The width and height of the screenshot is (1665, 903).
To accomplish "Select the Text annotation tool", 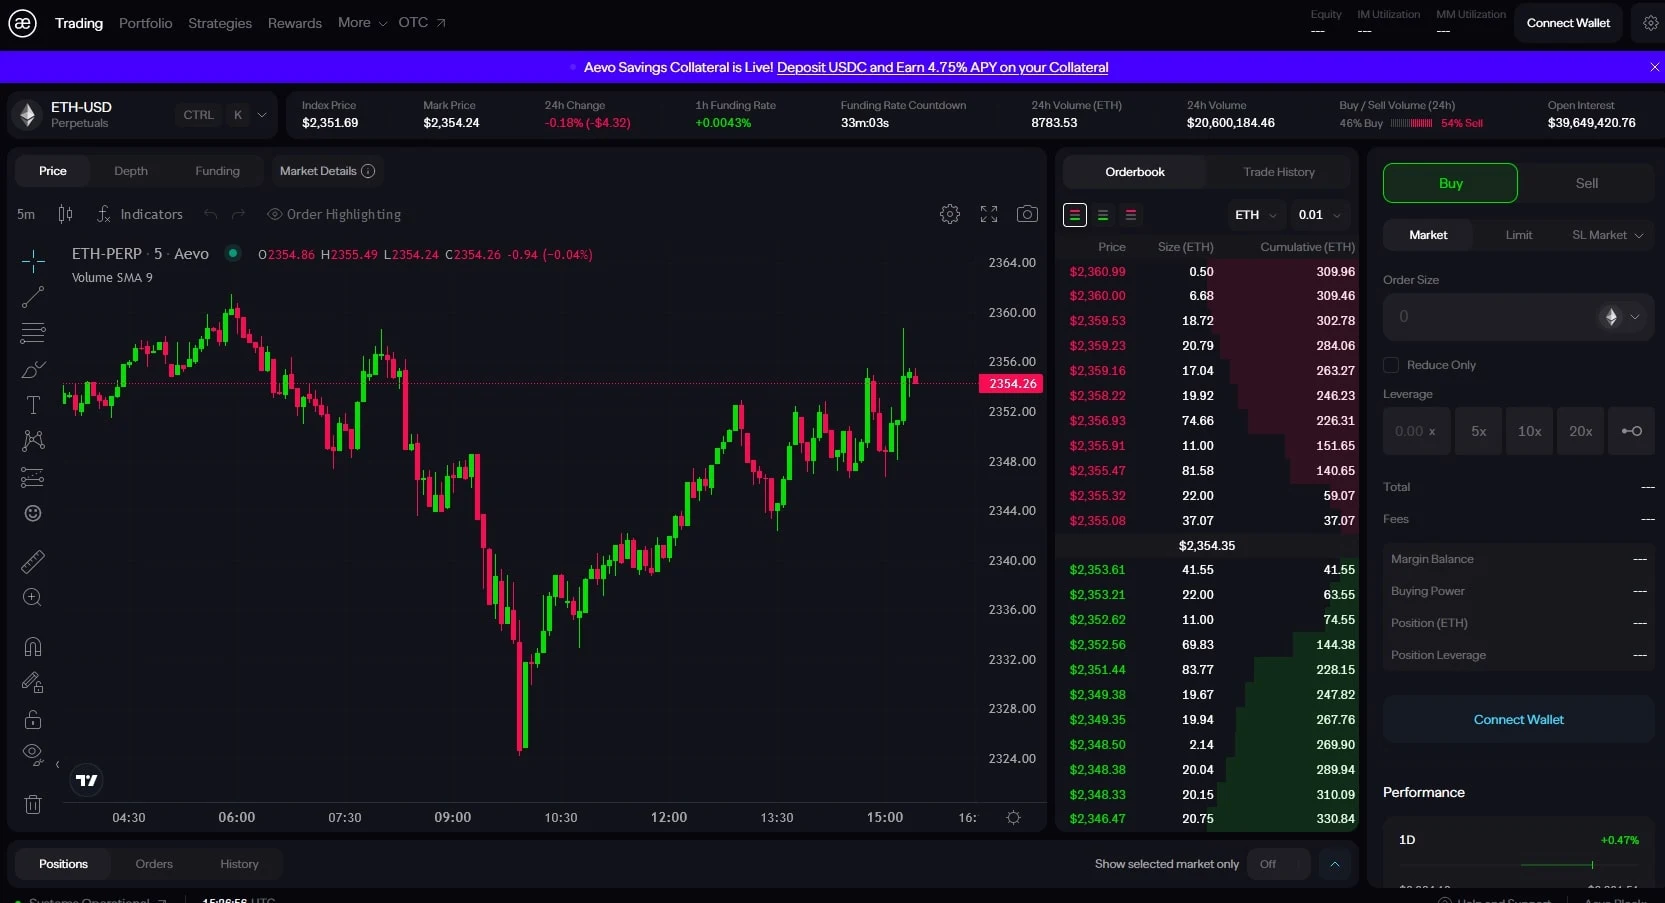I will 33,405.
